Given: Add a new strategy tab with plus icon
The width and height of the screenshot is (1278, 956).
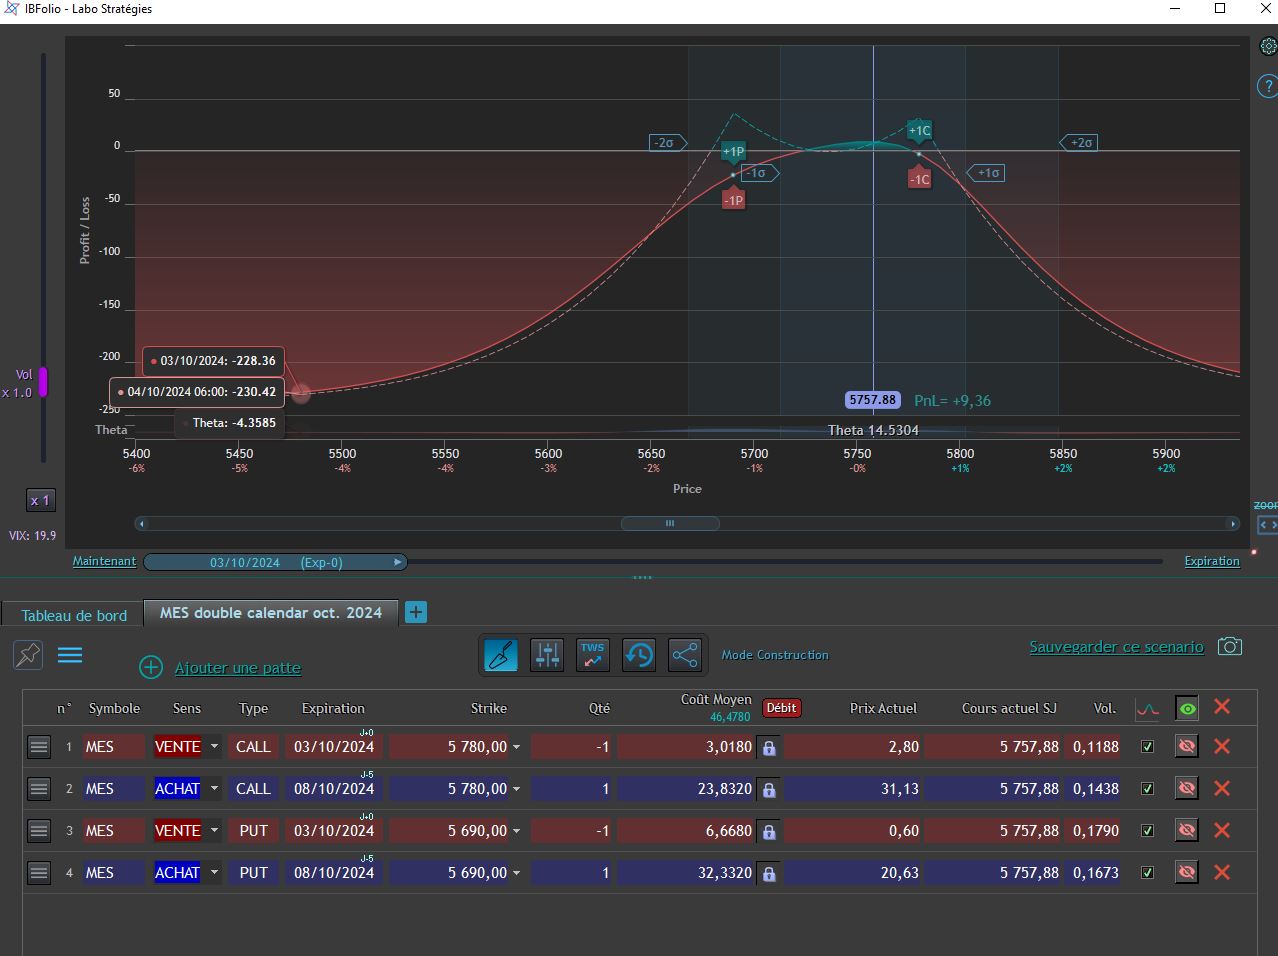Looking at the screenshot, I should pyautogui.click(x=416, y=612).
